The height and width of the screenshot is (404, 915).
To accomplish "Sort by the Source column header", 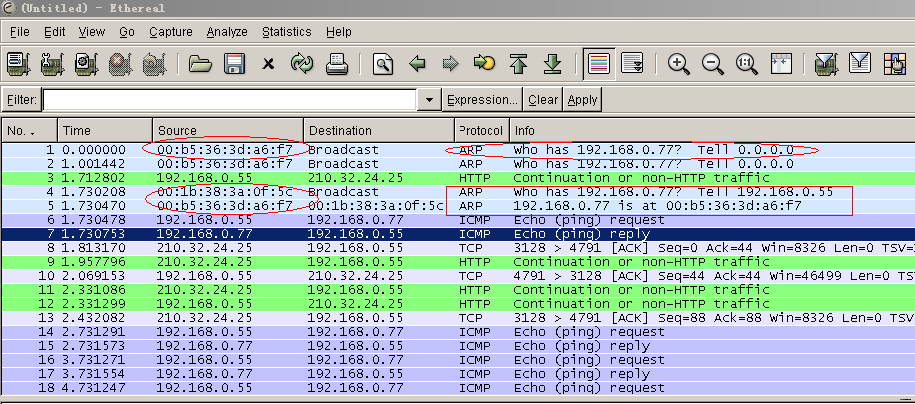I will [x=228, y=130].
